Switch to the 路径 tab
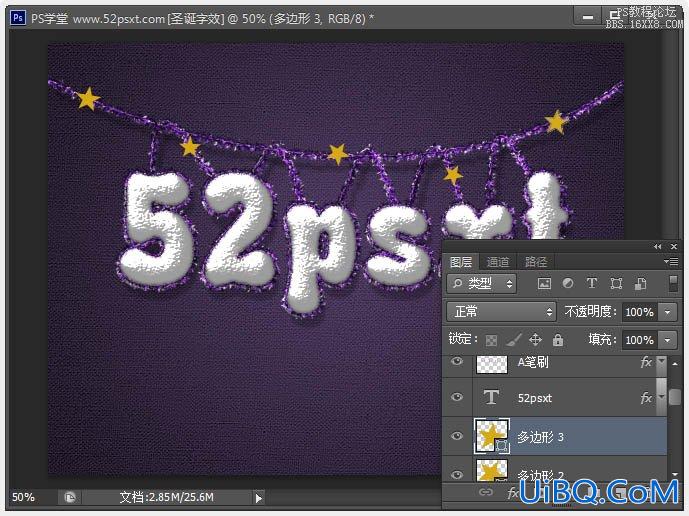Viewport: 689px width, 516px height. click(536, 262)
